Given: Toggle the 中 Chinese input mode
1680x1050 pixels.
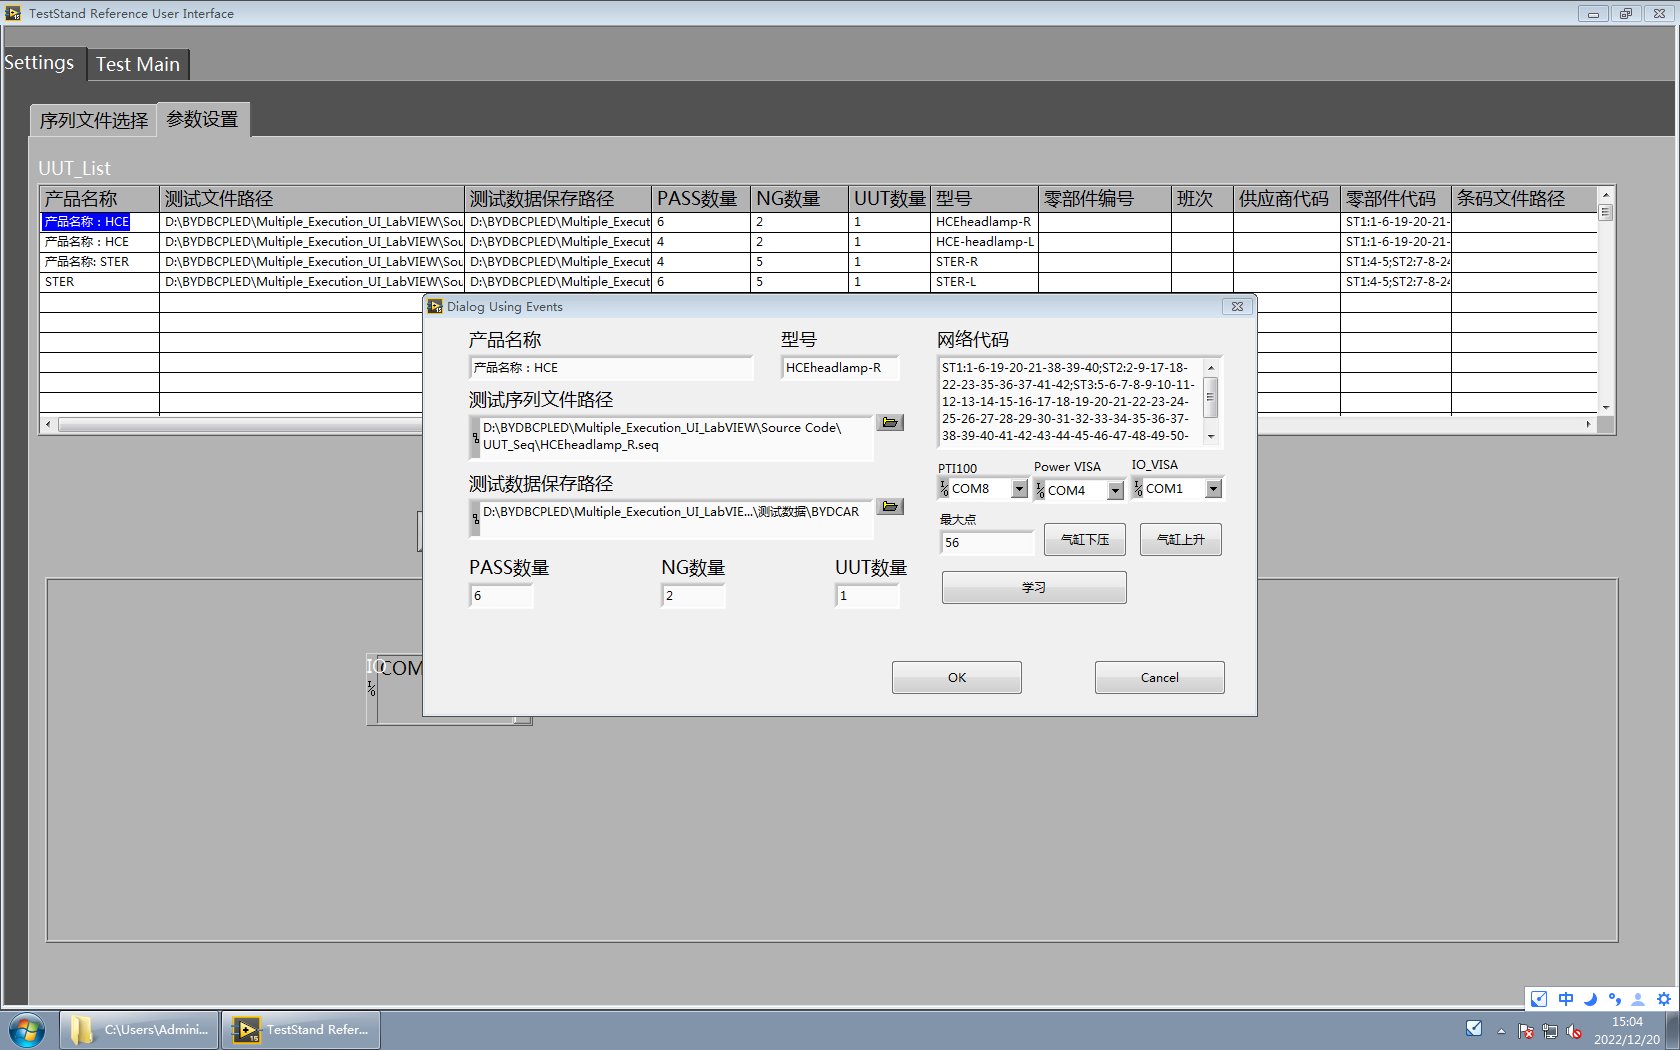Looking at the screenshot, I should click(x=1566, y=999).
